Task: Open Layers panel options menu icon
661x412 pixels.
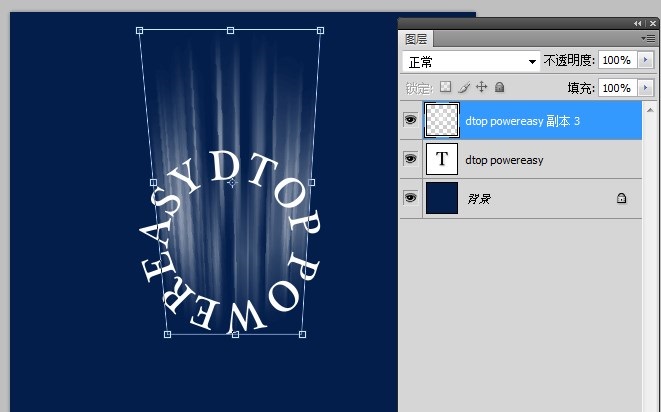Action: pyautogui.click(x=648, y=38)
